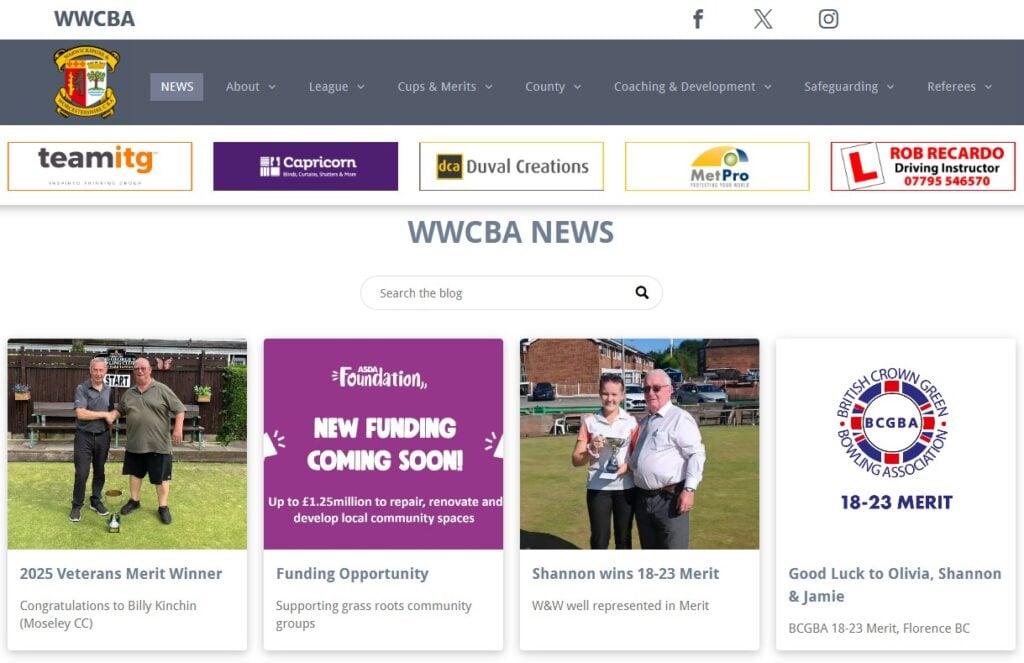1024x663 pixels.
Task: Open the Capricorn sponsor banner
Action: coord(306,167)
